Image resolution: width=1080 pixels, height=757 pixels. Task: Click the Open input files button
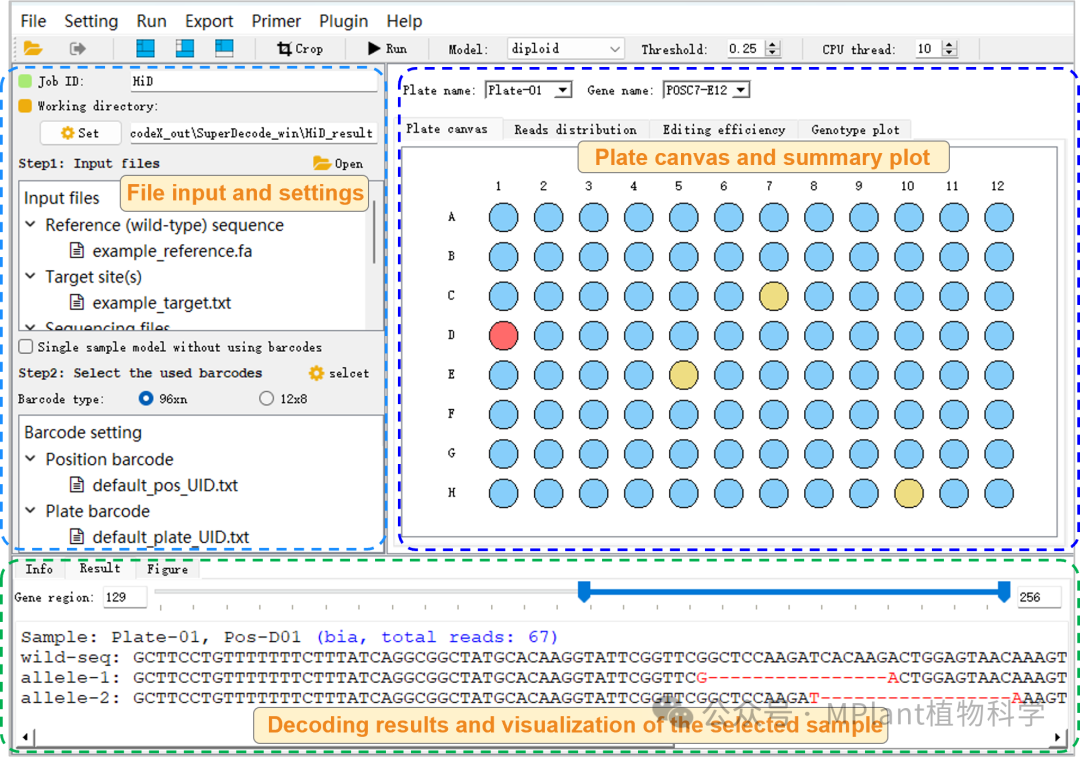[338, 163]
